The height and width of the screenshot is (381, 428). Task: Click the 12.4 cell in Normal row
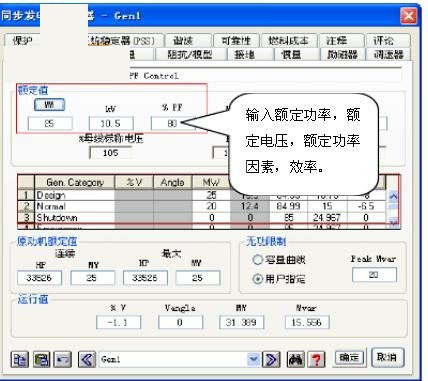[250, 206]
